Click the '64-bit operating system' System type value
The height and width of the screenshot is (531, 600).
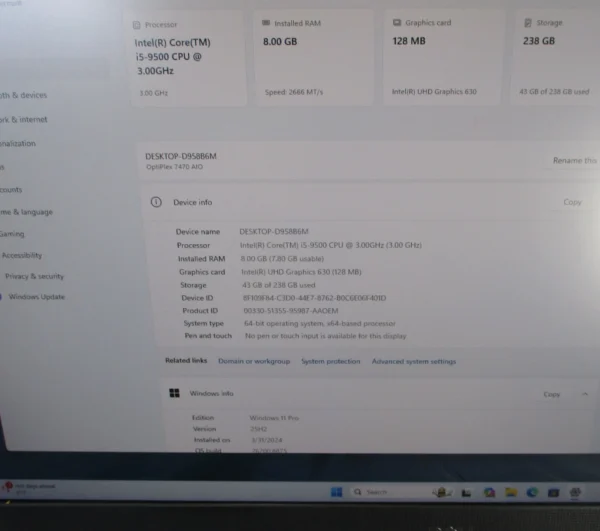(x=320, y=324)
